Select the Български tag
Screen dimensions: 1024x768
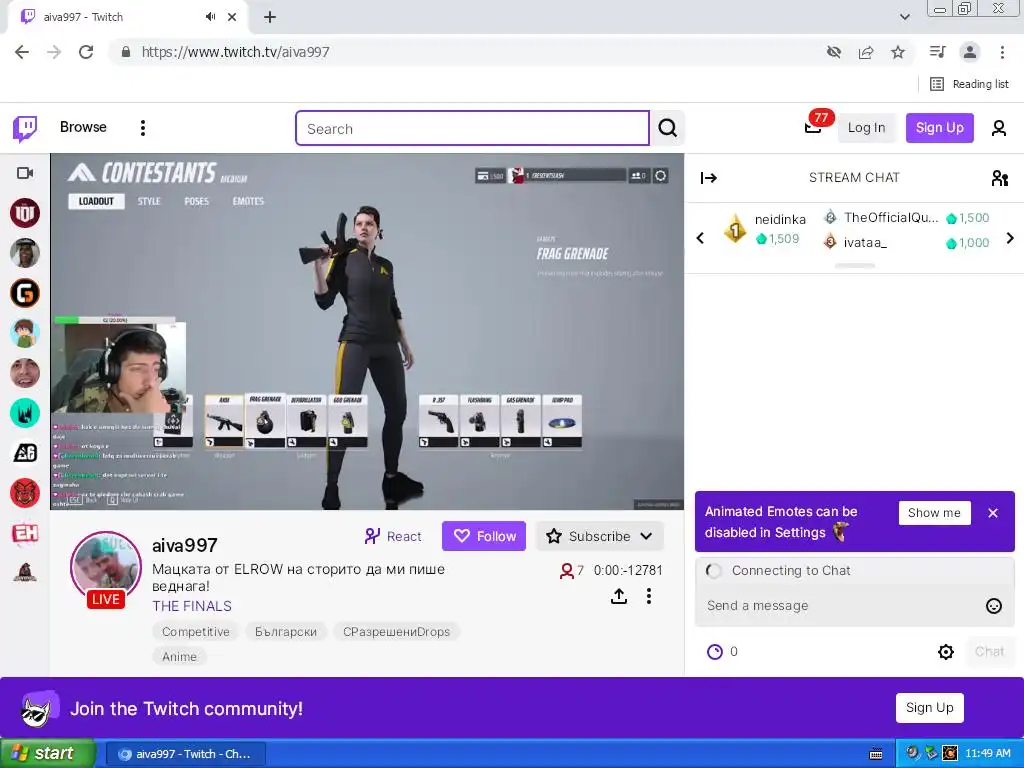pyautogui.click(x=286, y=632)
